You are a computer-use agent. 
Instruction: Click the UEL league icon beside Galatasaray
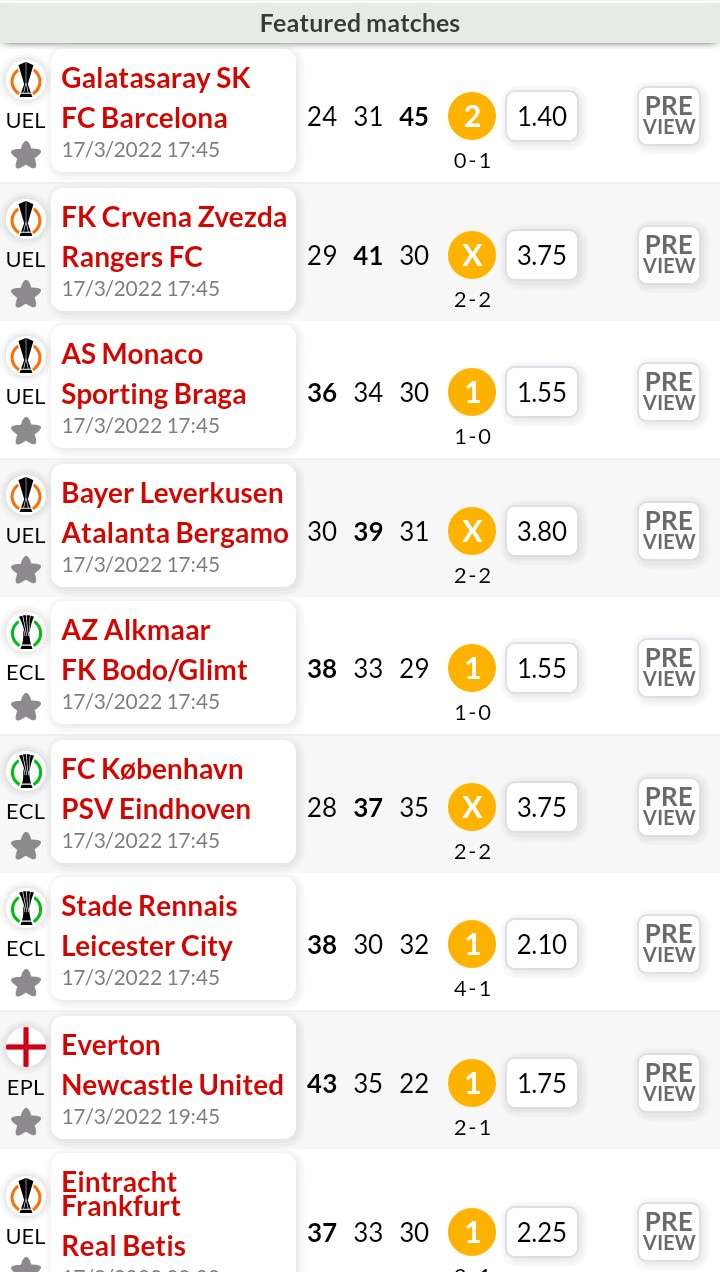(x=26, y=79)
